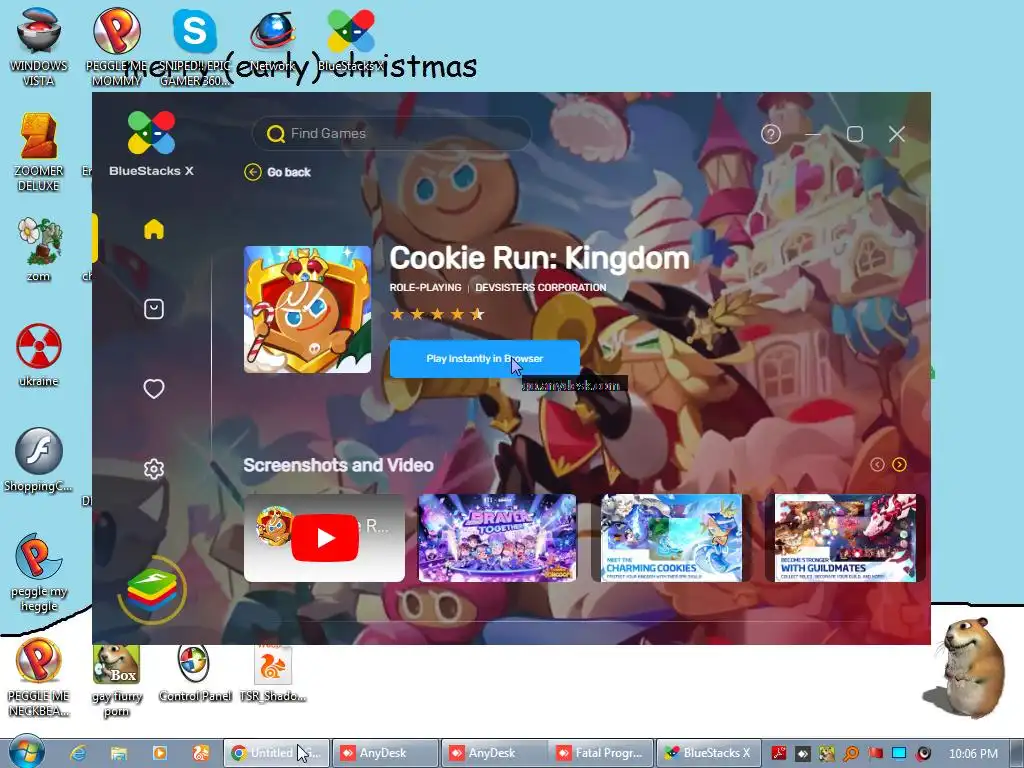This screenshot has width=1024, height=768.
Task: Select BlueStacks X desktop shortcut
Action: pos(351,39)
